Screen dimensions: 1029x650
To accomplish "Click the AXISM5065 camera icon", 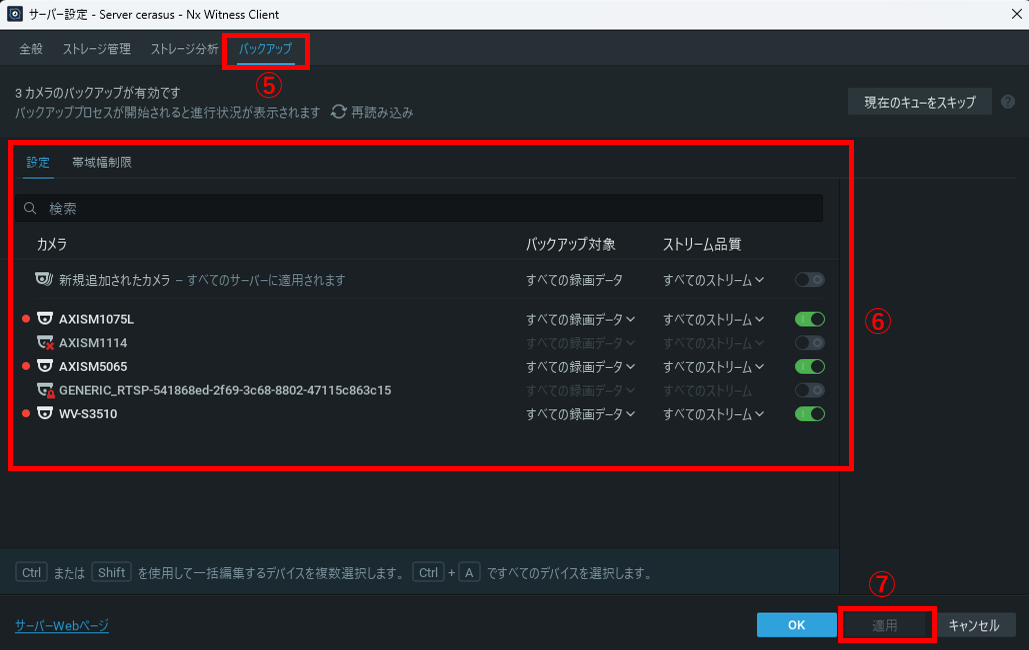I will (45, 366).
